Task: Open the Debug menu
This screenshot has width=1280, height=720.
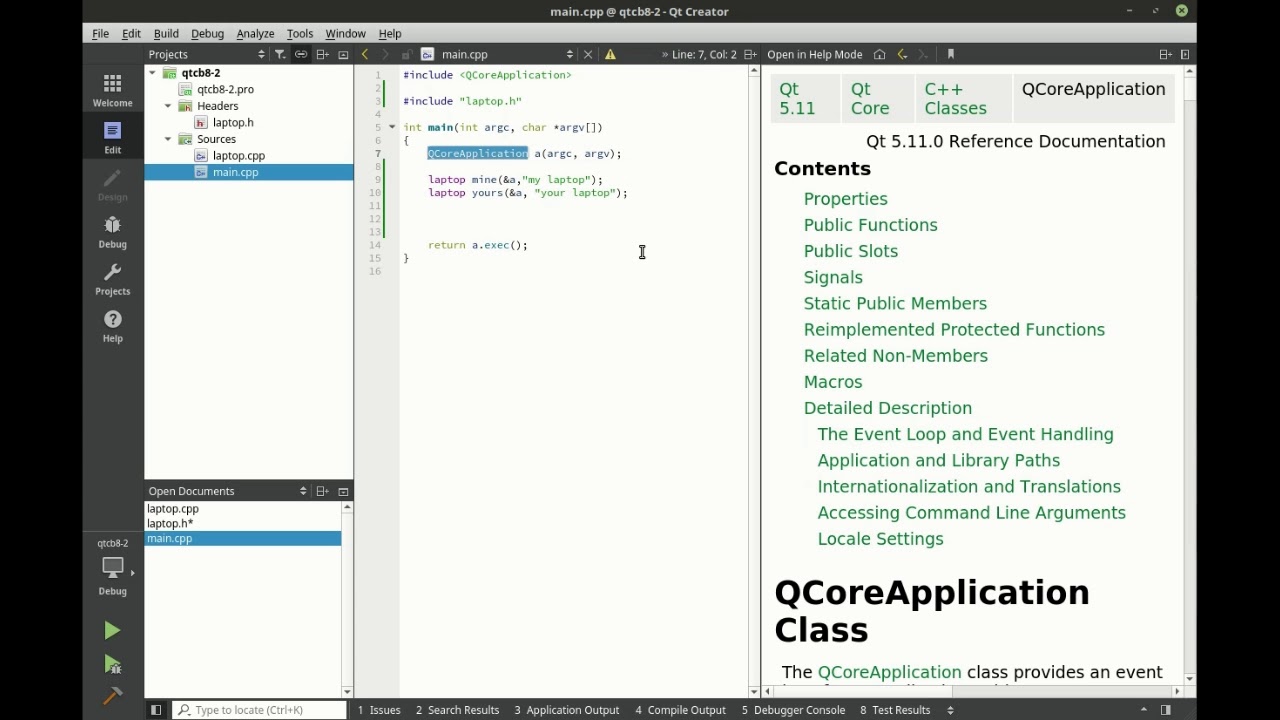Action: coord(207,33)
